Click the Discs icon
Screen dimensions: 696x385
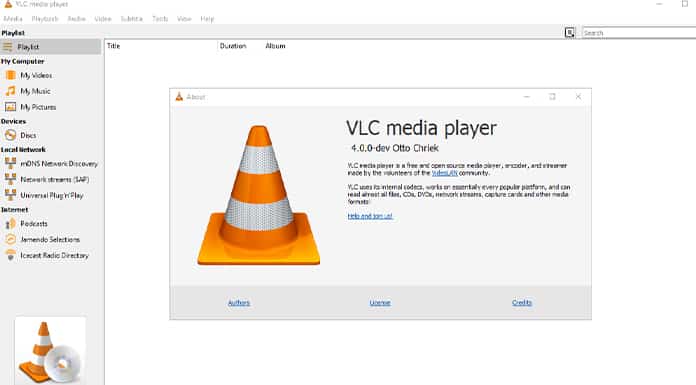pos(11,135)
